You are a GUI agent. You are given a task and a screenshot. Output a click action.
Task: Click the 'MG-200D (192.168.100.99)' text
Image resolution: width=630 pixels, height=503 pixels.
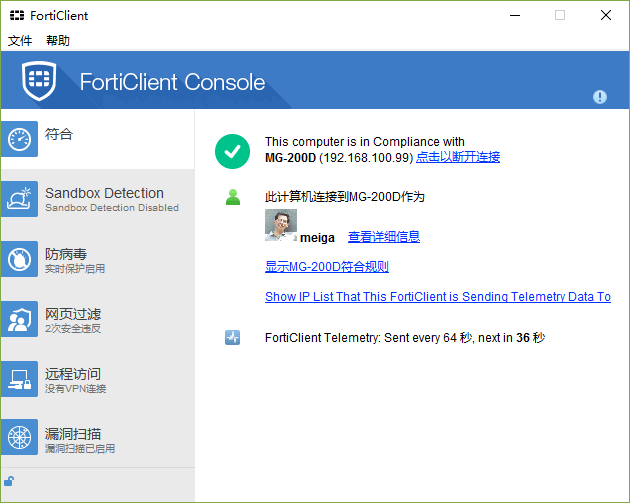pyautogui.click(x=339, y=157)
